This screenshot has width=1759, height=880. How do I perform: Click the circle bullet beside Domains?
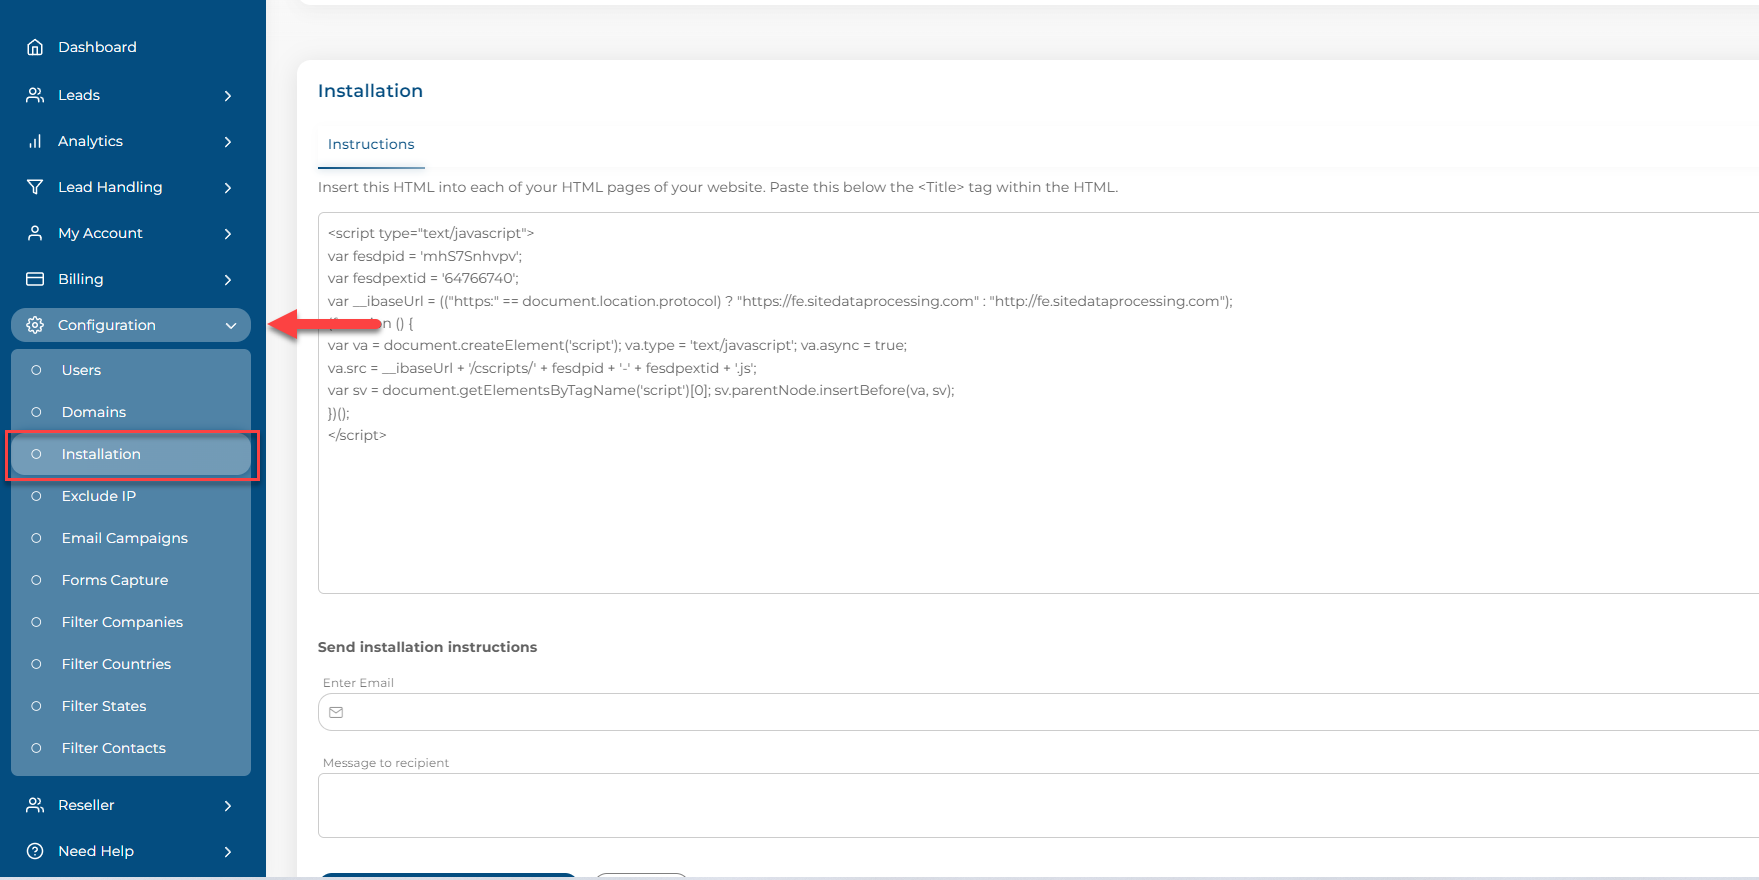click(37, 412)
